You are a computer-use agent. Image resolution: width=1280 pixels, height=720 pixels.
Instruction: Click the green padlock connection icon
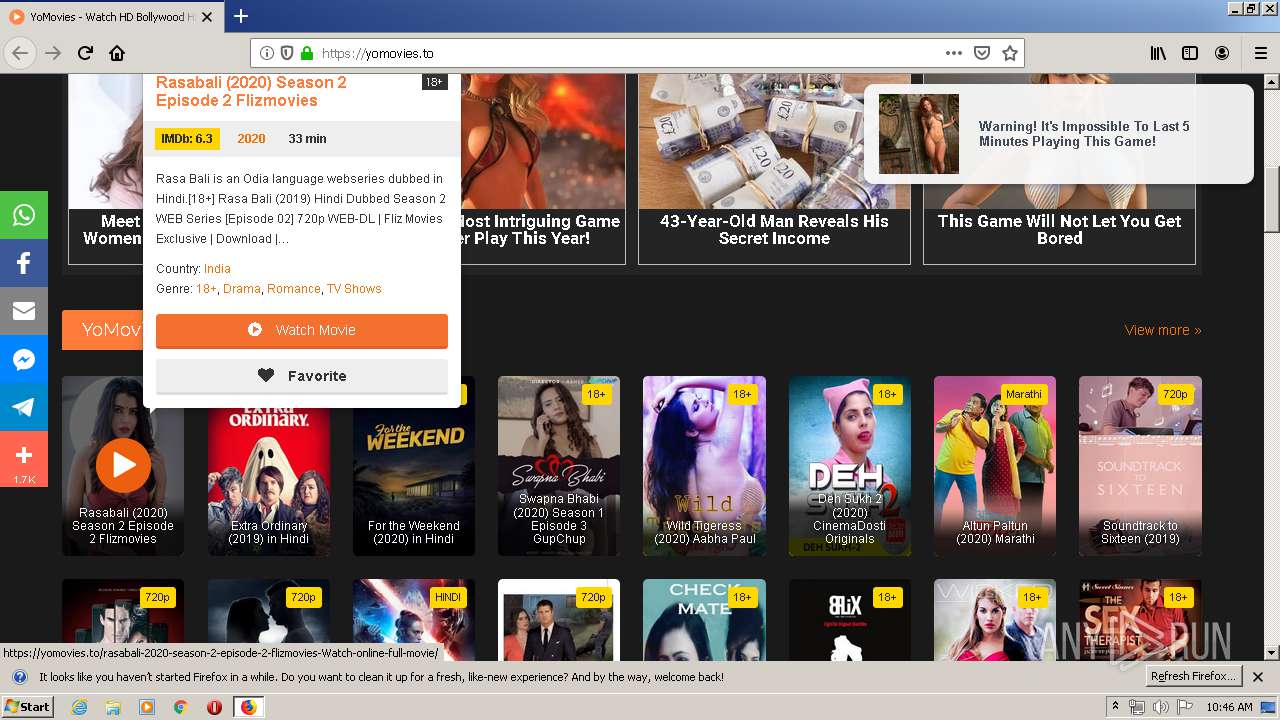tap(307, 53)
